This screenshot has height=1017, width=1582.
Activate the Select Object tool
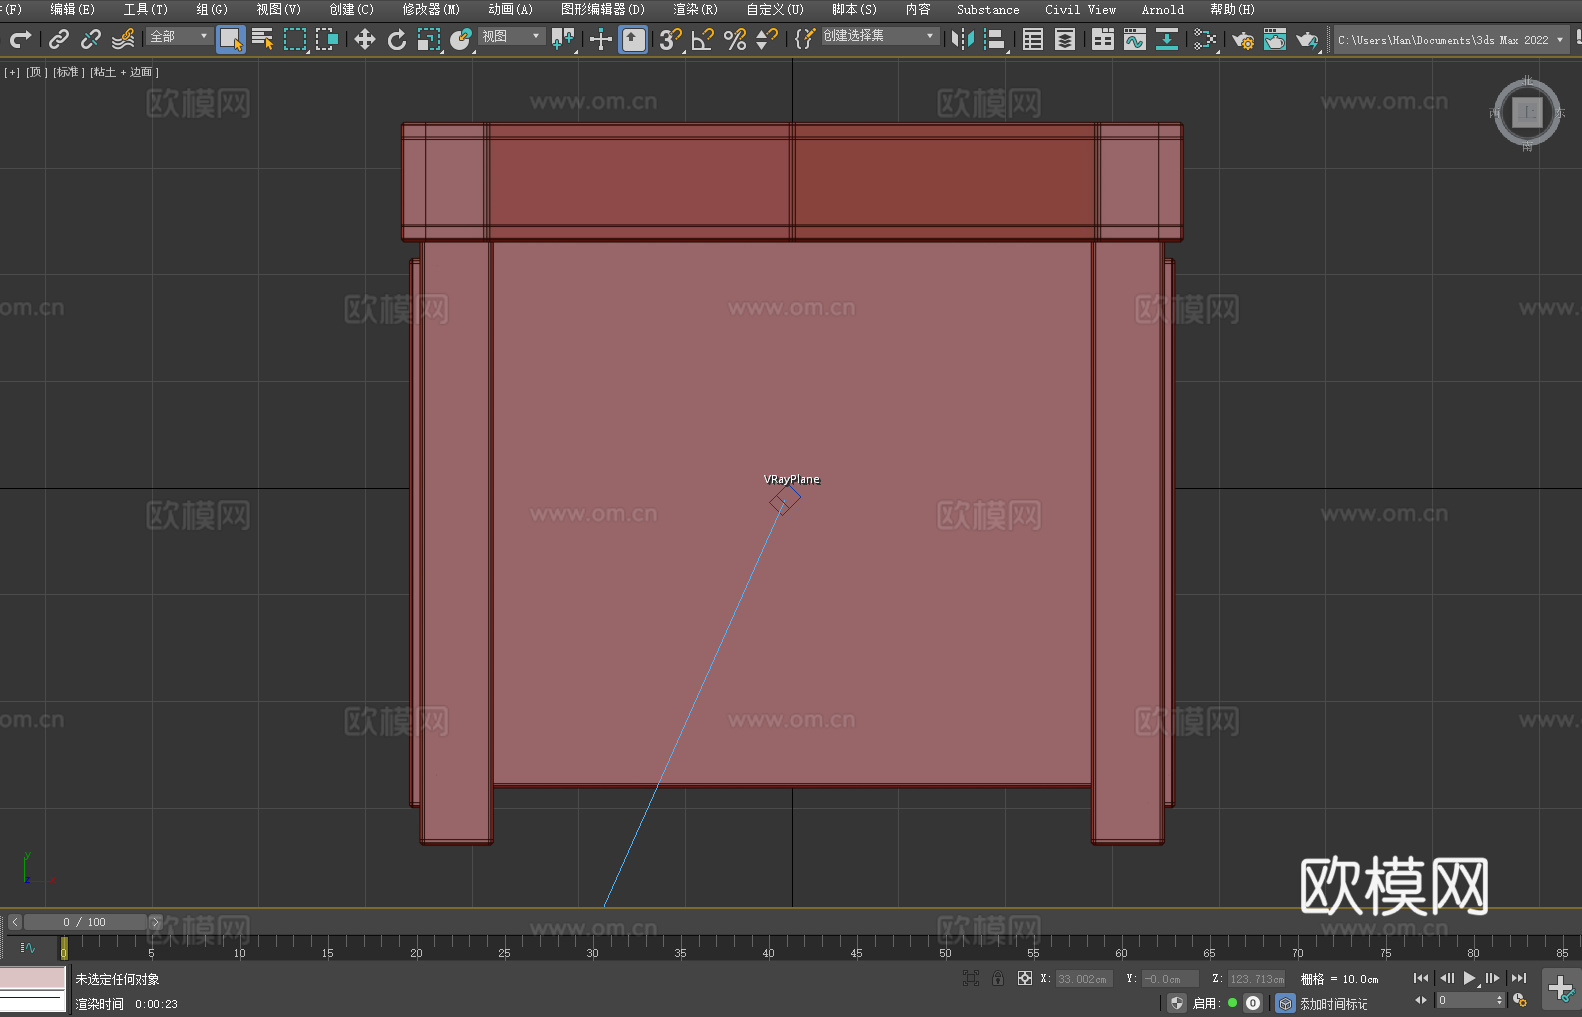(x=231, y=40)
